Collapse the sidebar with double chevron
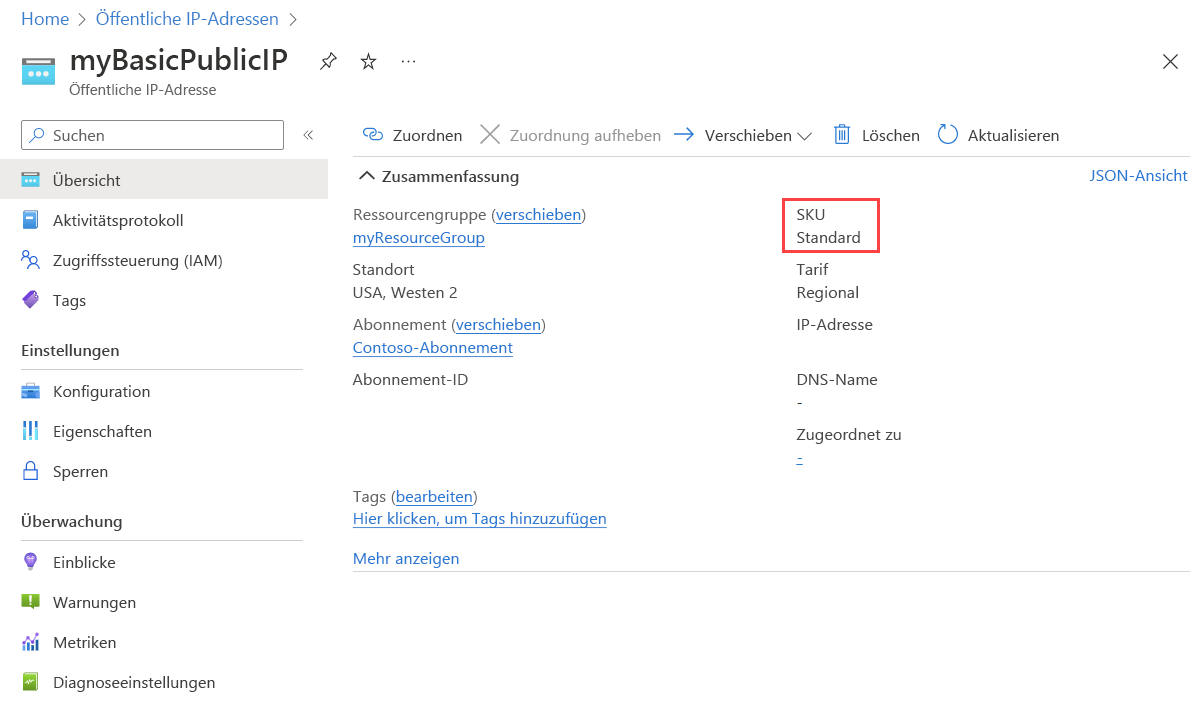 click(309, 135)
